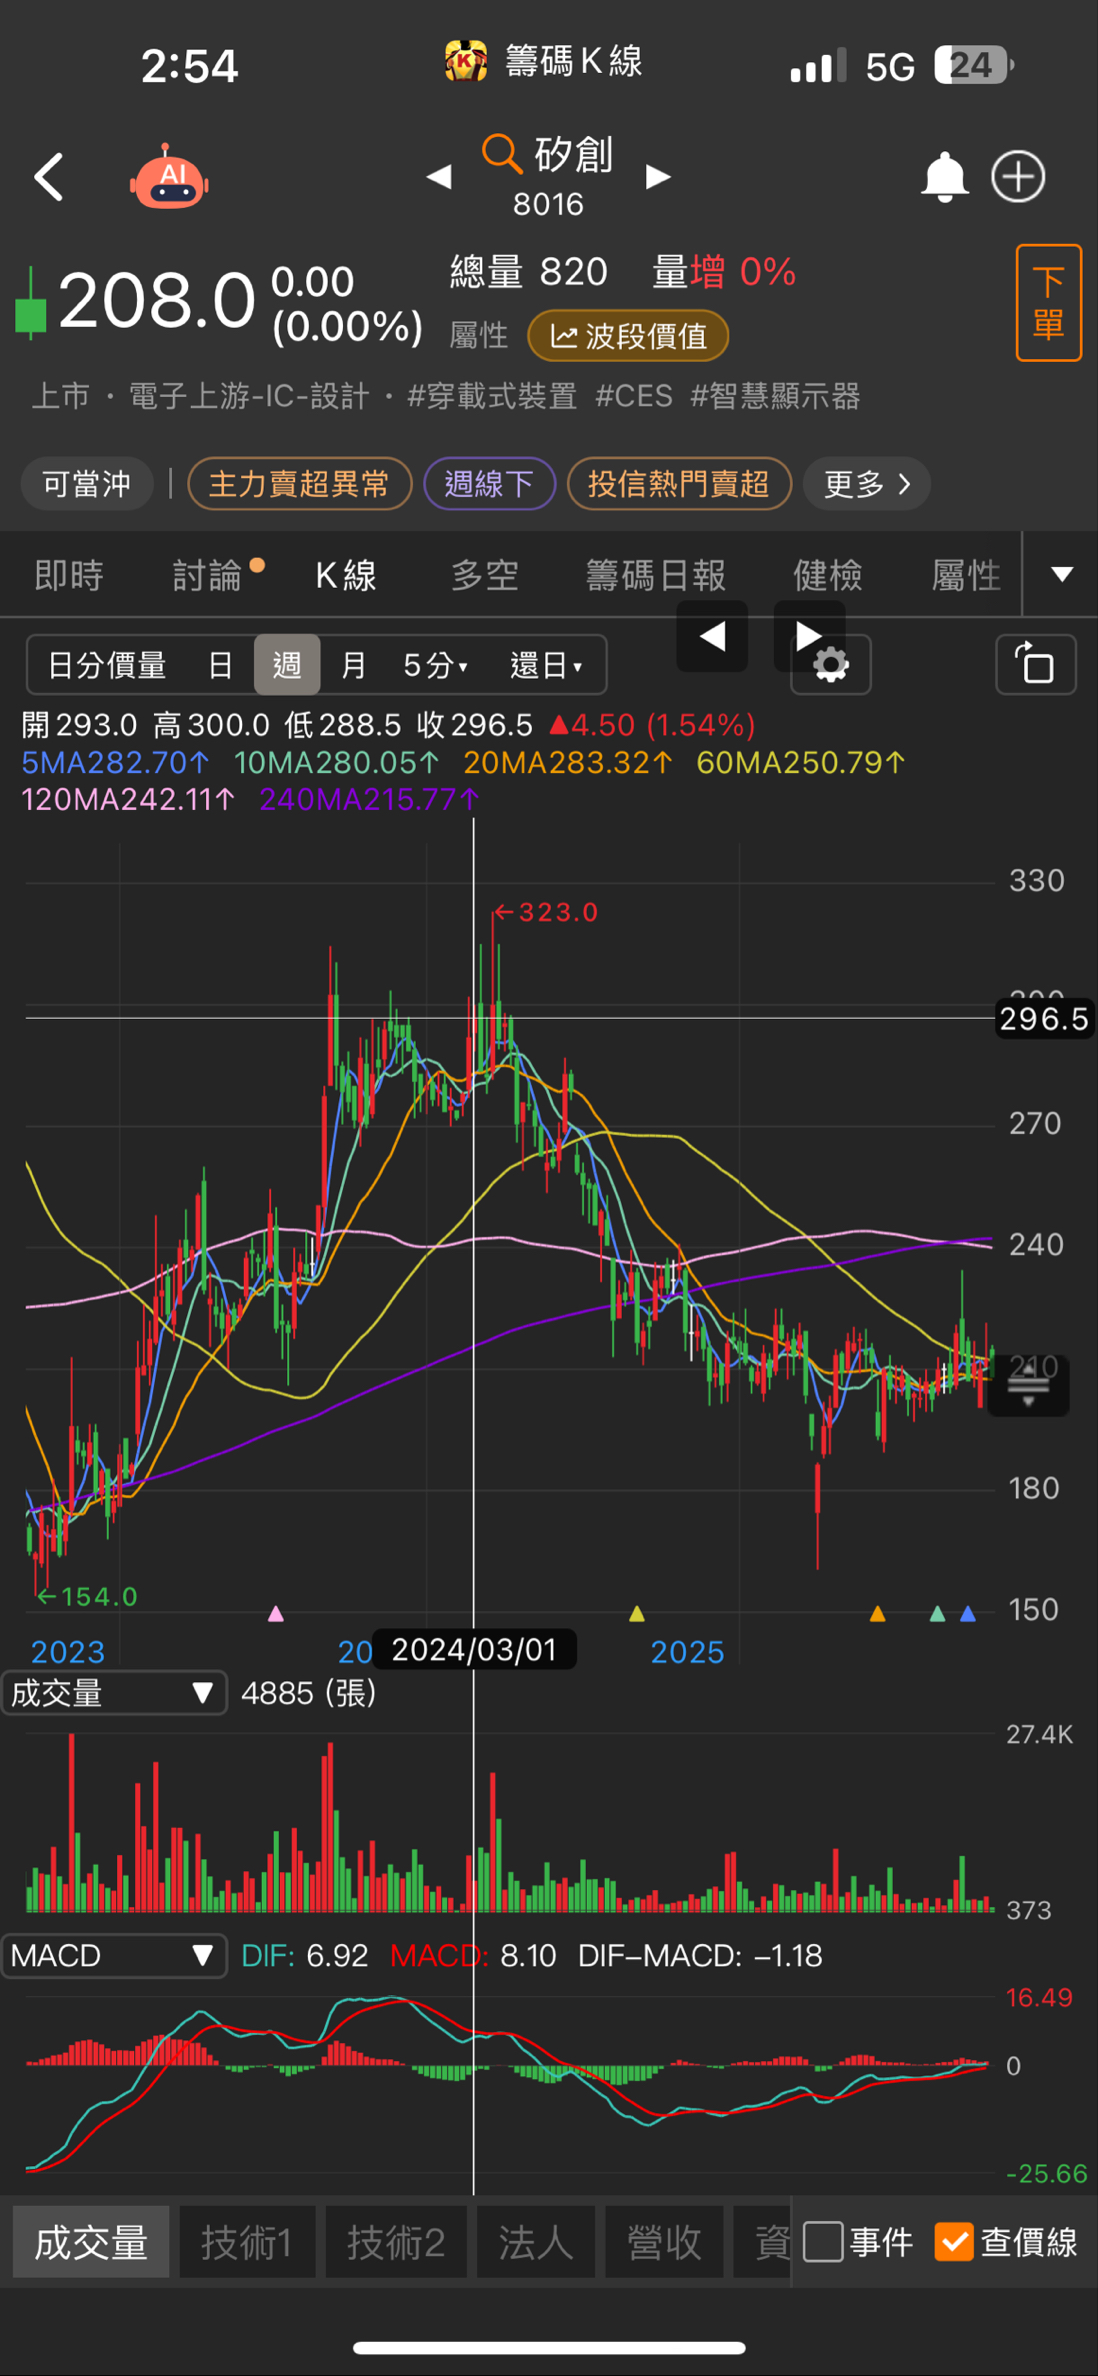Tap the 2024/03/01 crosshair date label
The image size is (1098, 2376).
[x=474, y=1649]
